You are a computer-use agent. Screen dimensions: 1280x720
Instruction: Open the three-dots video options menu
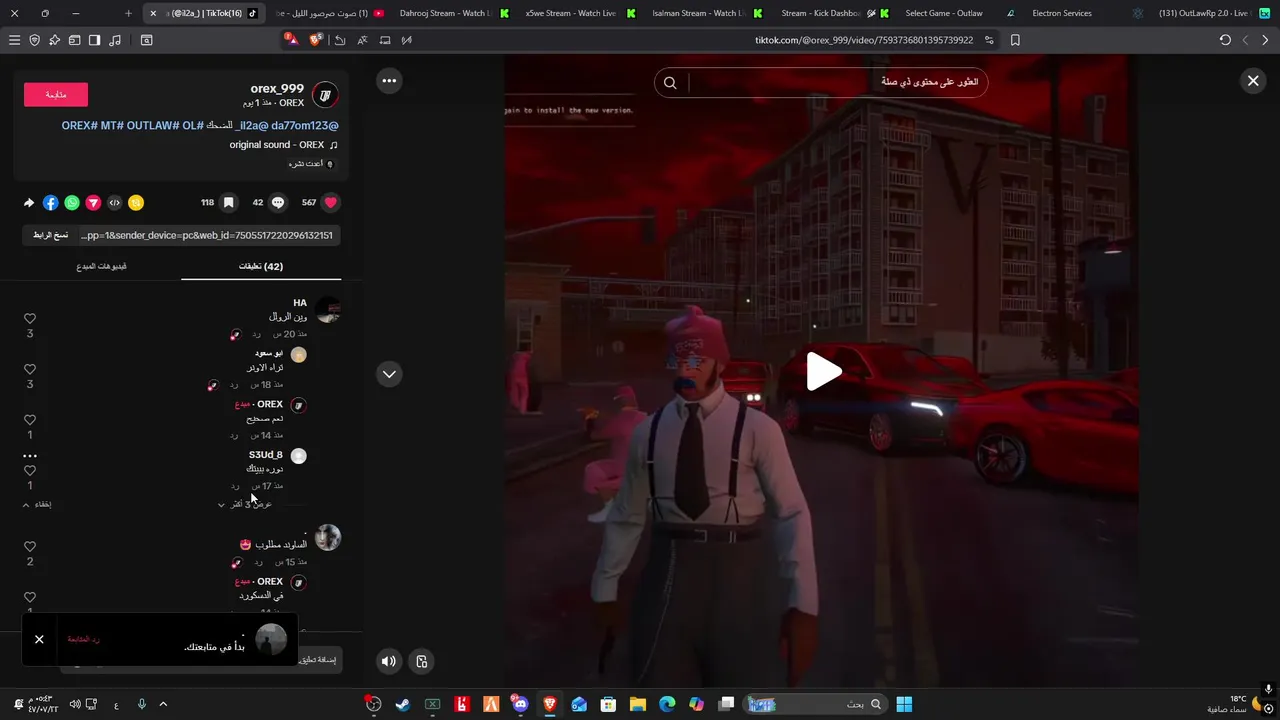click(x=389, y=81)
